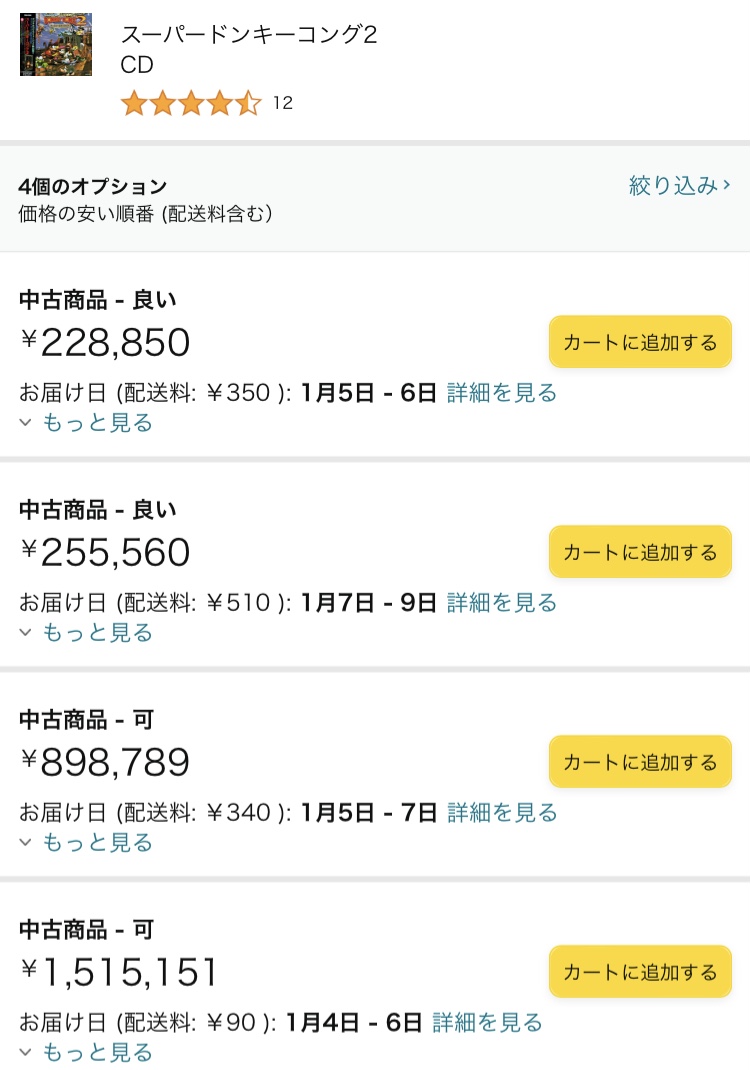View delivery details for ¥90 shipping offer

click(x=487, y=1023)
